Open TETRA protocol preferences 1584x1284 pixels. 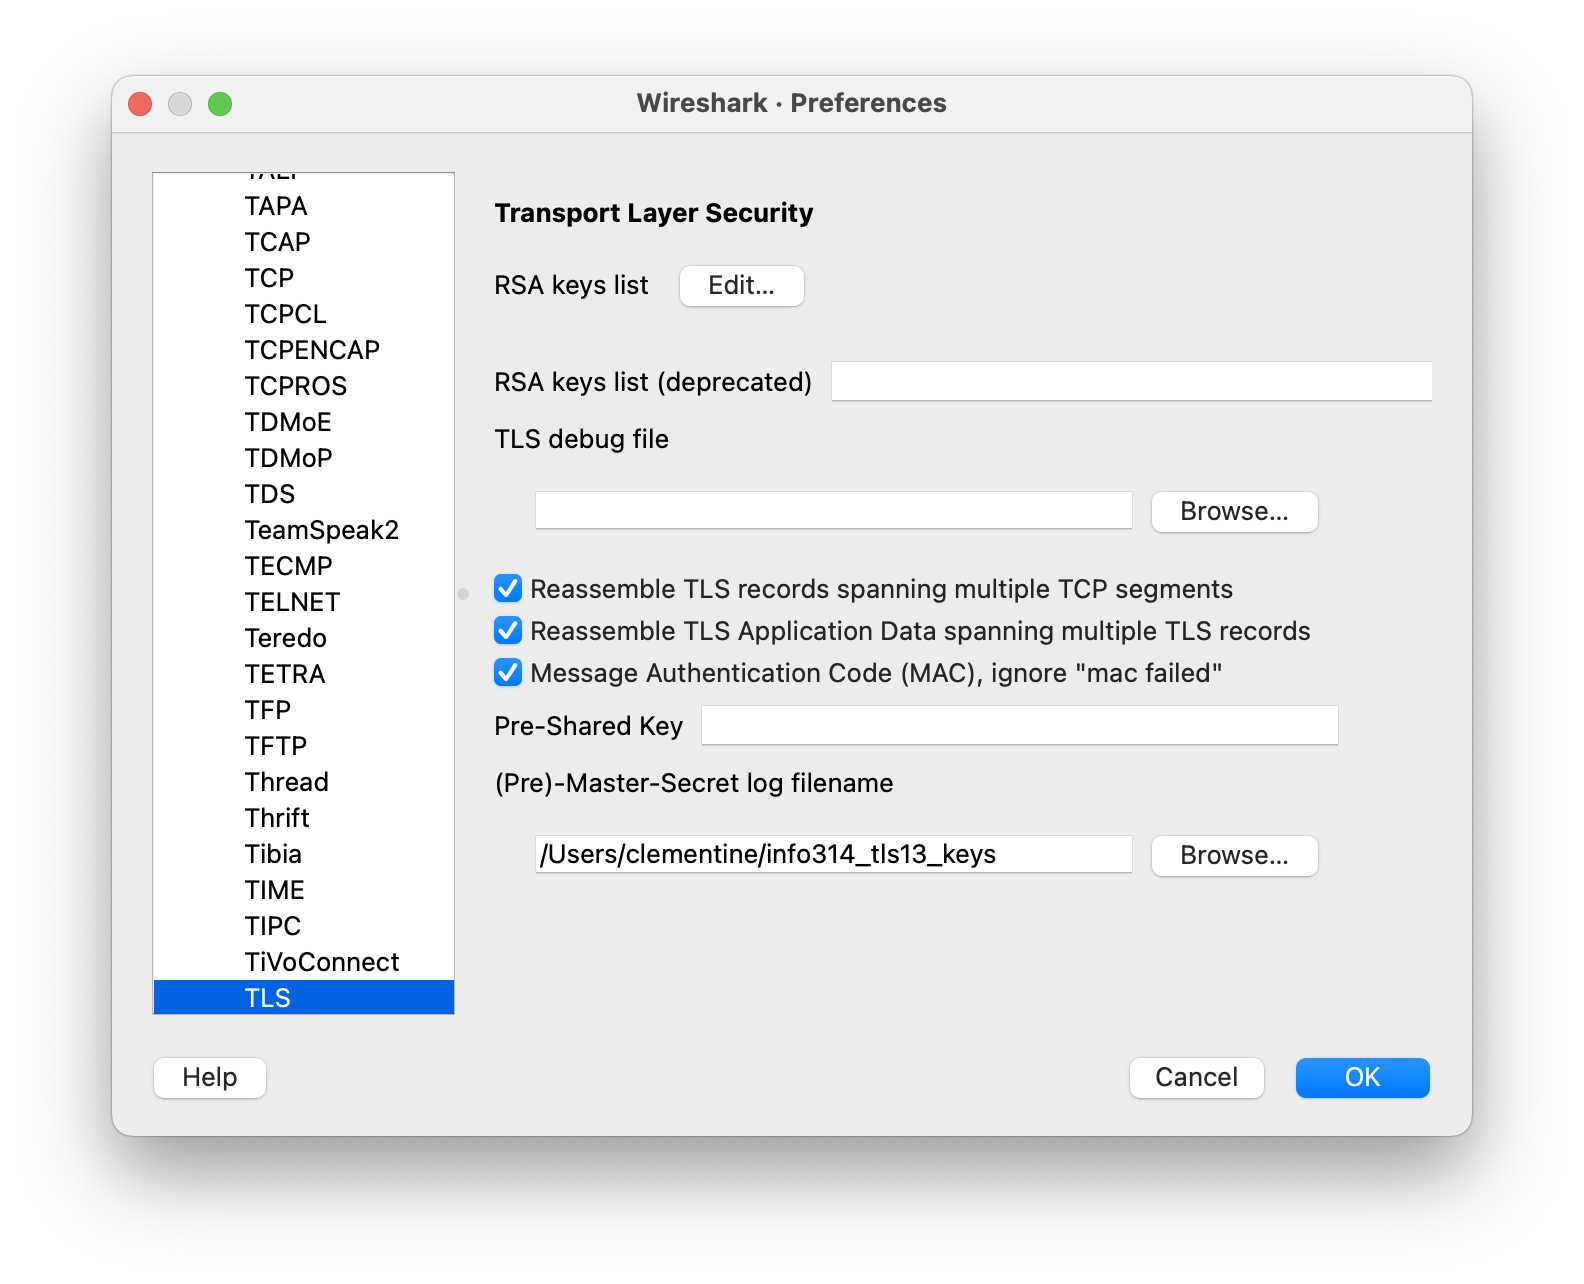pyautogui.click(x=304, y=674)
